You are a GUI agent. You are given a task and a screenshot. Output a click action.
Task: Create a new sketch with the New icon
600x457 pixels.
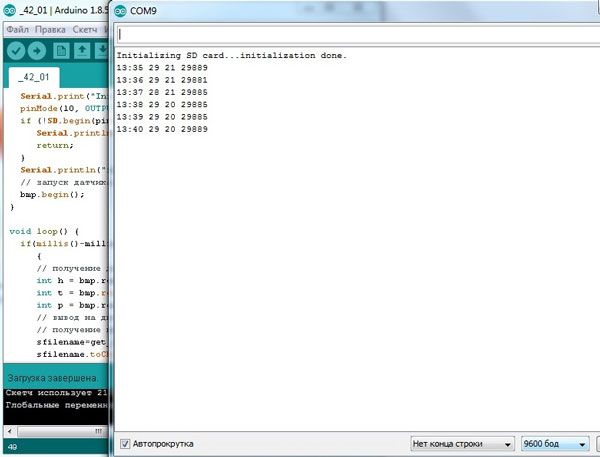62,51
